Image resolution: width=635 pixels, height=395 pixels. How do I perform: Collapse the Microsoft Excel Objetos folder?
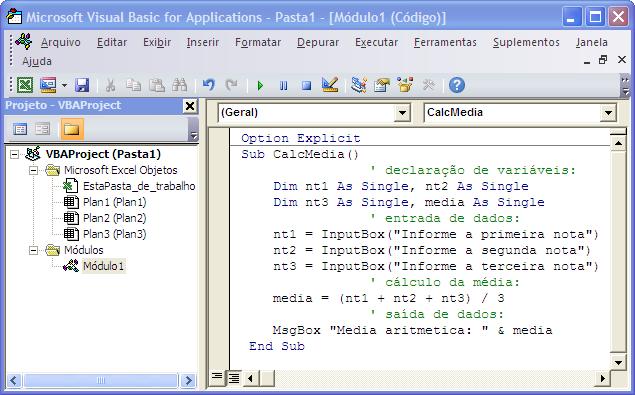pyautogui.click(x=34, y=170)
